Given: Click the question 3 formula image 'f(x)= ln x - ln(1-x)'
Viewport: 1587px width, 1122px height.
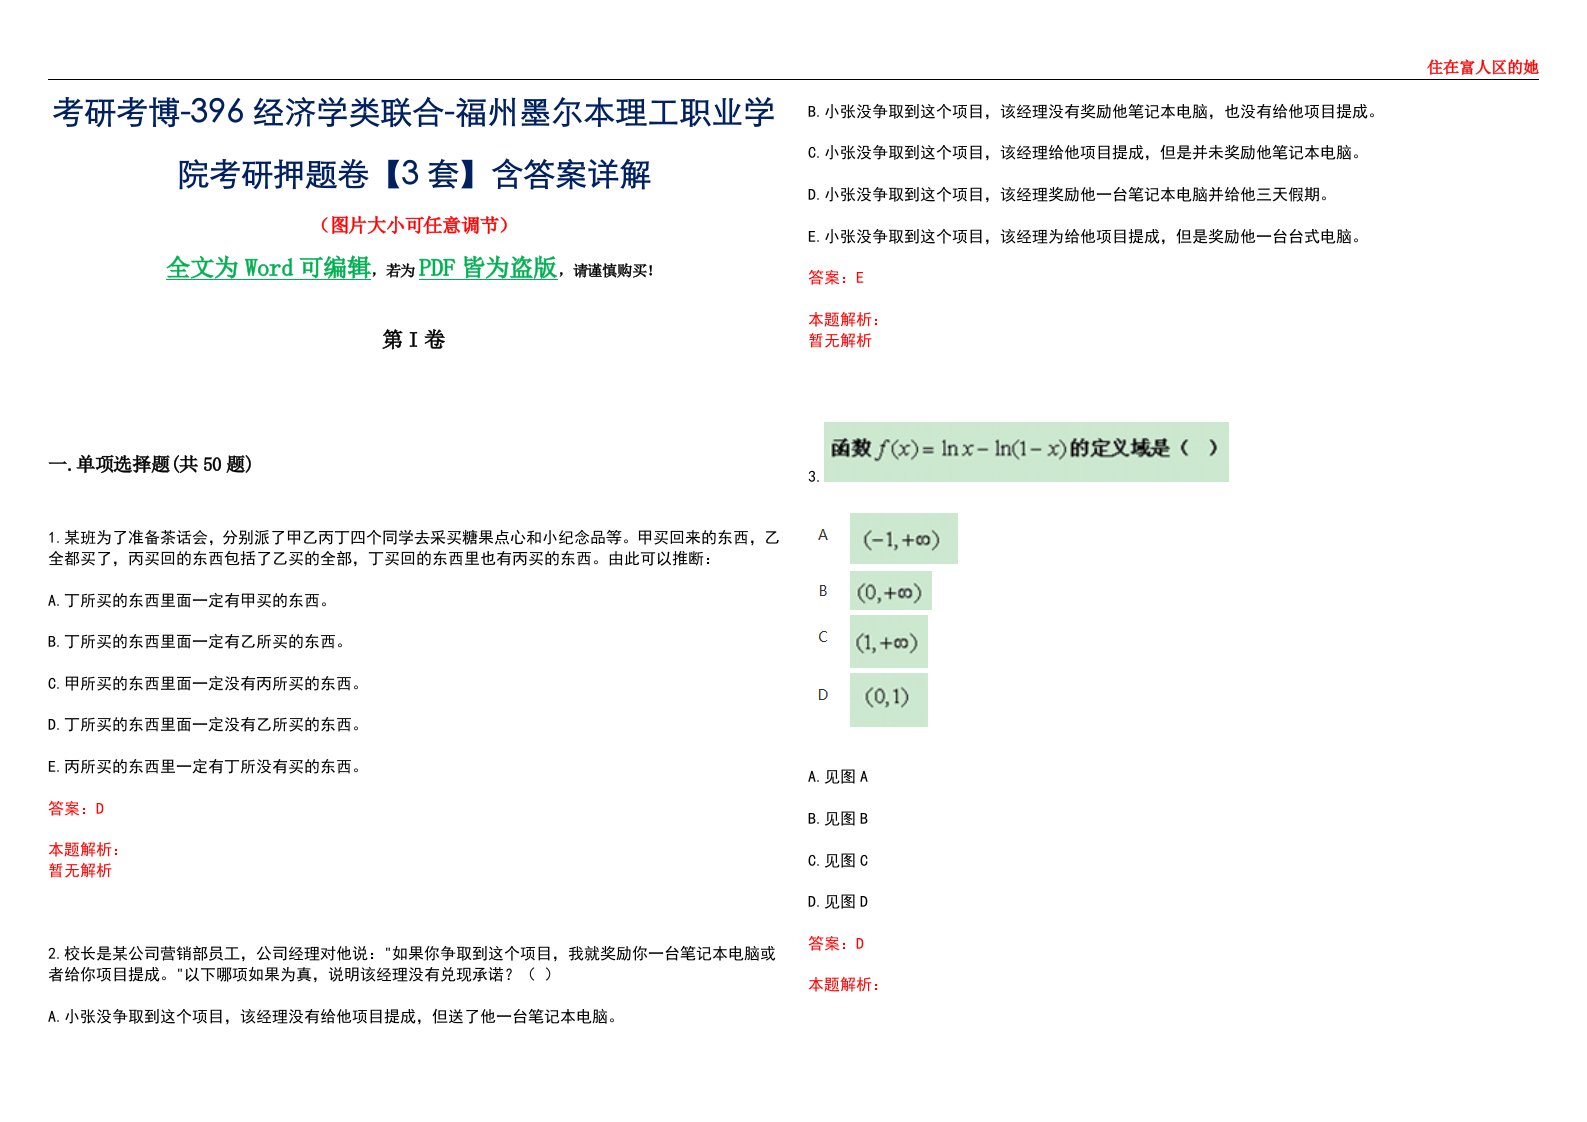Looking at the screenshot, I should pyautogui.click(x=1026, y=452).
